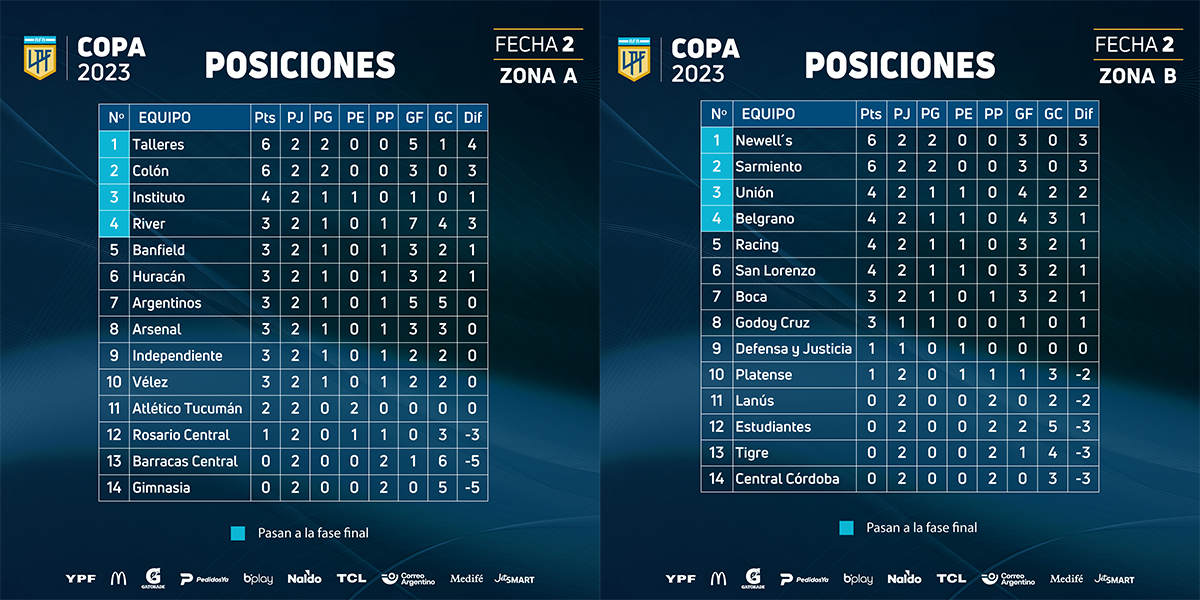This screenshot has width=1200, height=600.
Task: Click the LPF shield logo in Zona B panel
Action: coord(634,57)
